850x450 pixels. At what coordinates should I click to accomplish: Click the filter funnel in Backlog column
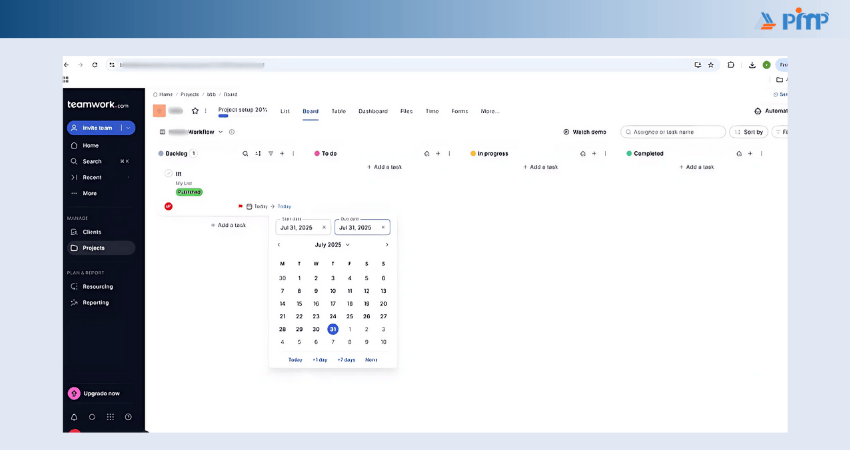[x=271, y=153]
